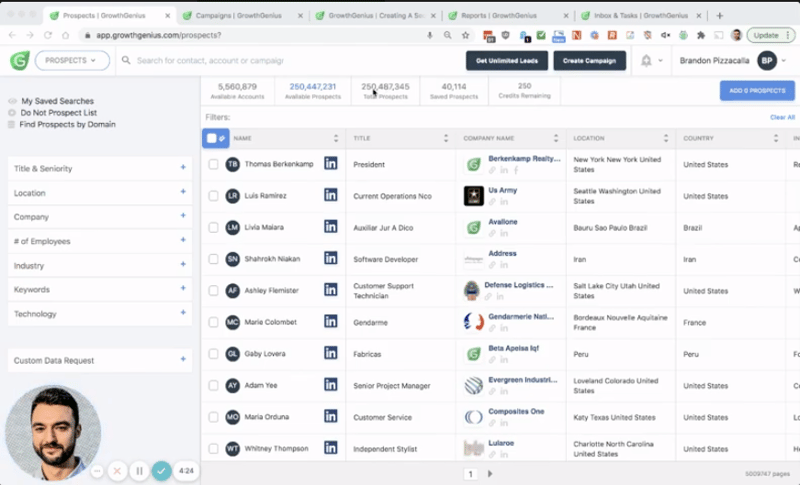Click the Defense Logistics company logo
The width and height of the screenshot is (800, 485).
pyautogui.click(x=471, y=291)
